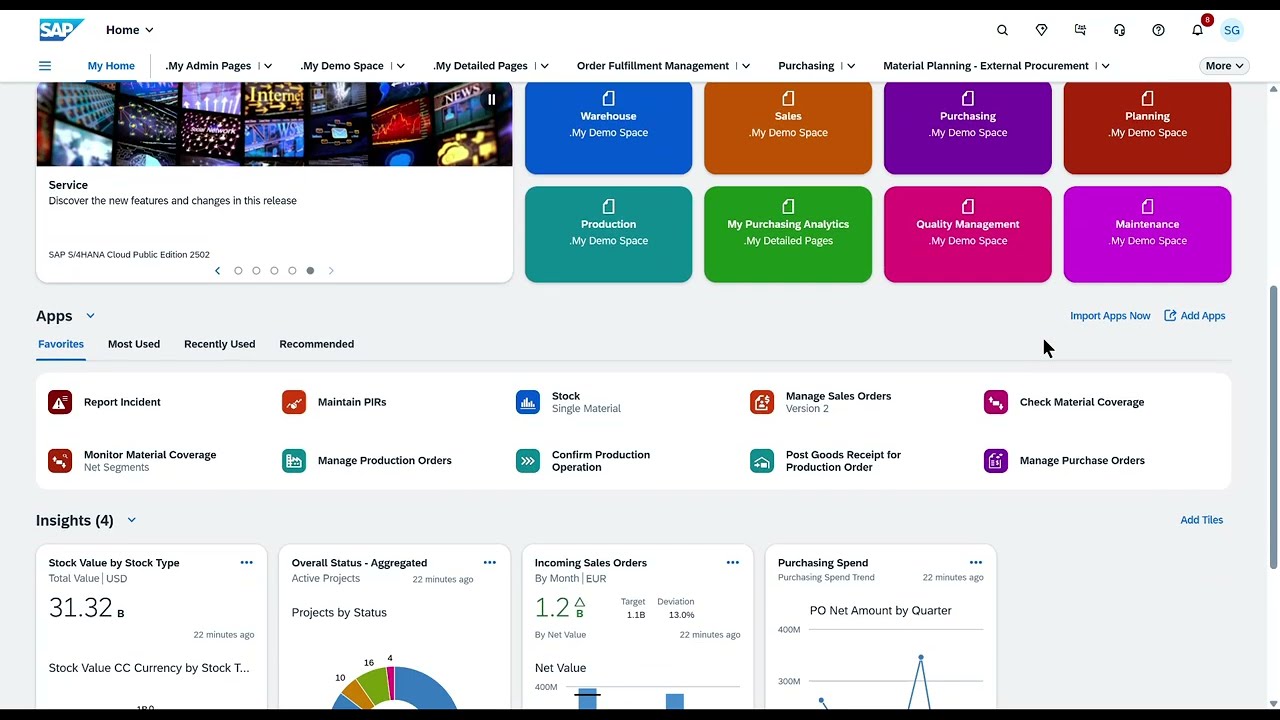Open the pink Quality Management tile
Screen dimensions: 1280x720
tap(968, 234)
